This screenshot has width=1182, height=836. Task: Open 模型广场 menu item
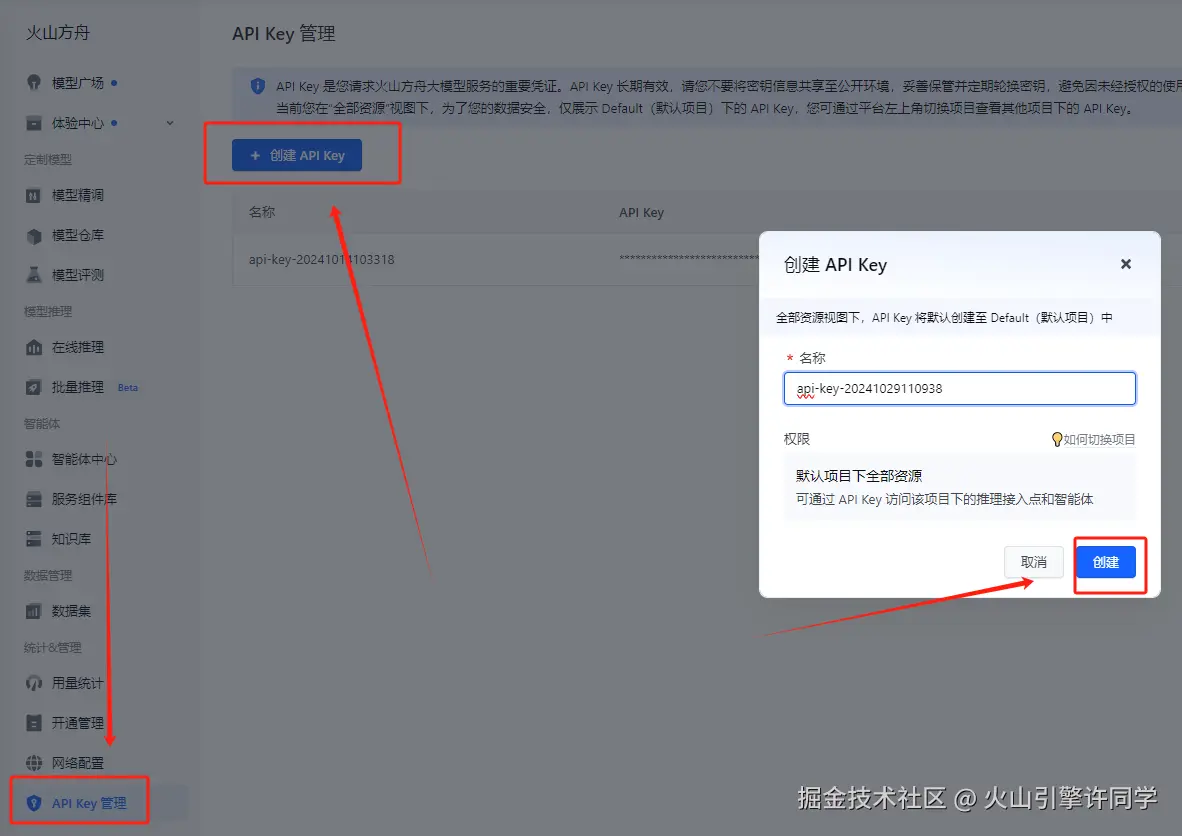78,83
